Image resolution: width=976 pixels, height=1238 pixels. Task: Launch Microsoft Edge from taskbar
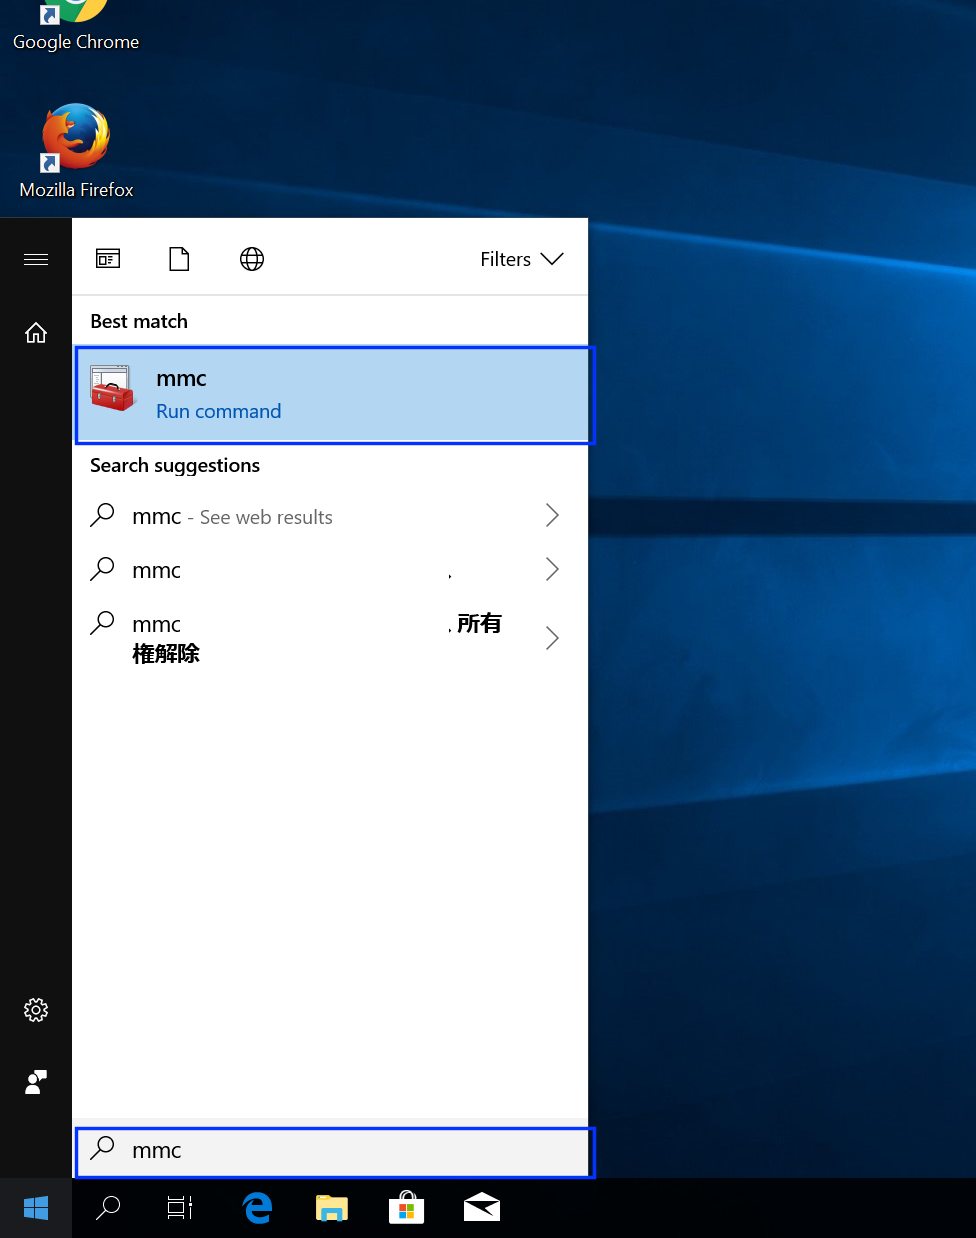(x=257, y=1208)
